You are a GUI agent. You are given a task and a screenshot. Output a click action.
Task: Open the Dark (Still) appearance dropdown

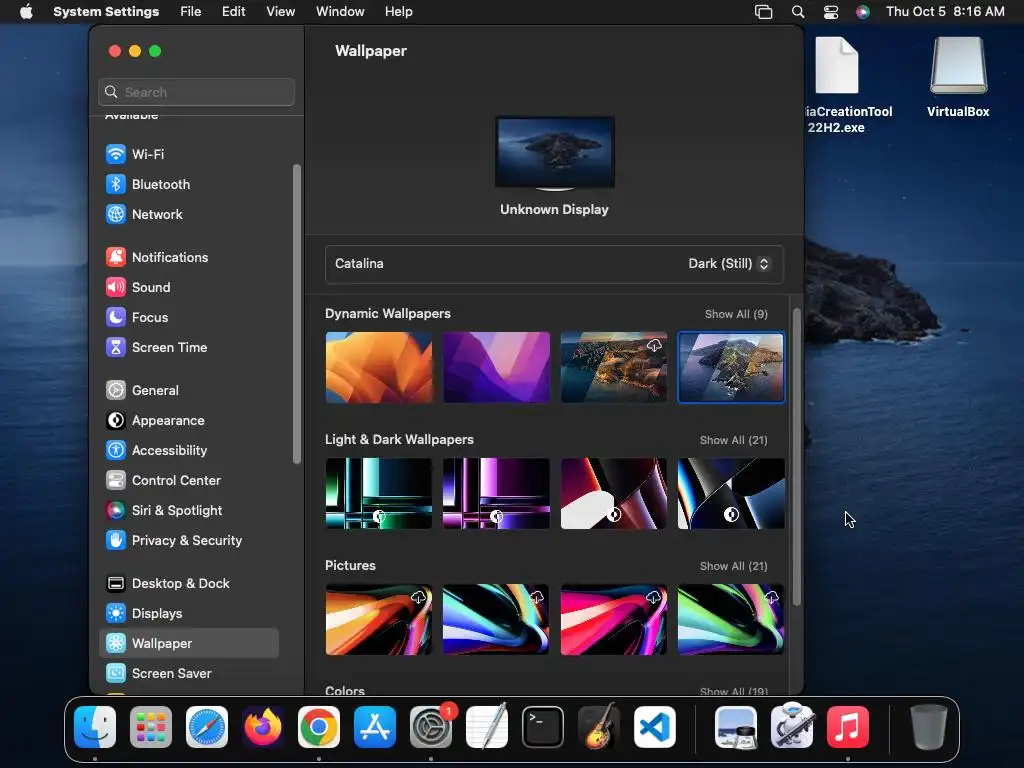pos(729,264)
